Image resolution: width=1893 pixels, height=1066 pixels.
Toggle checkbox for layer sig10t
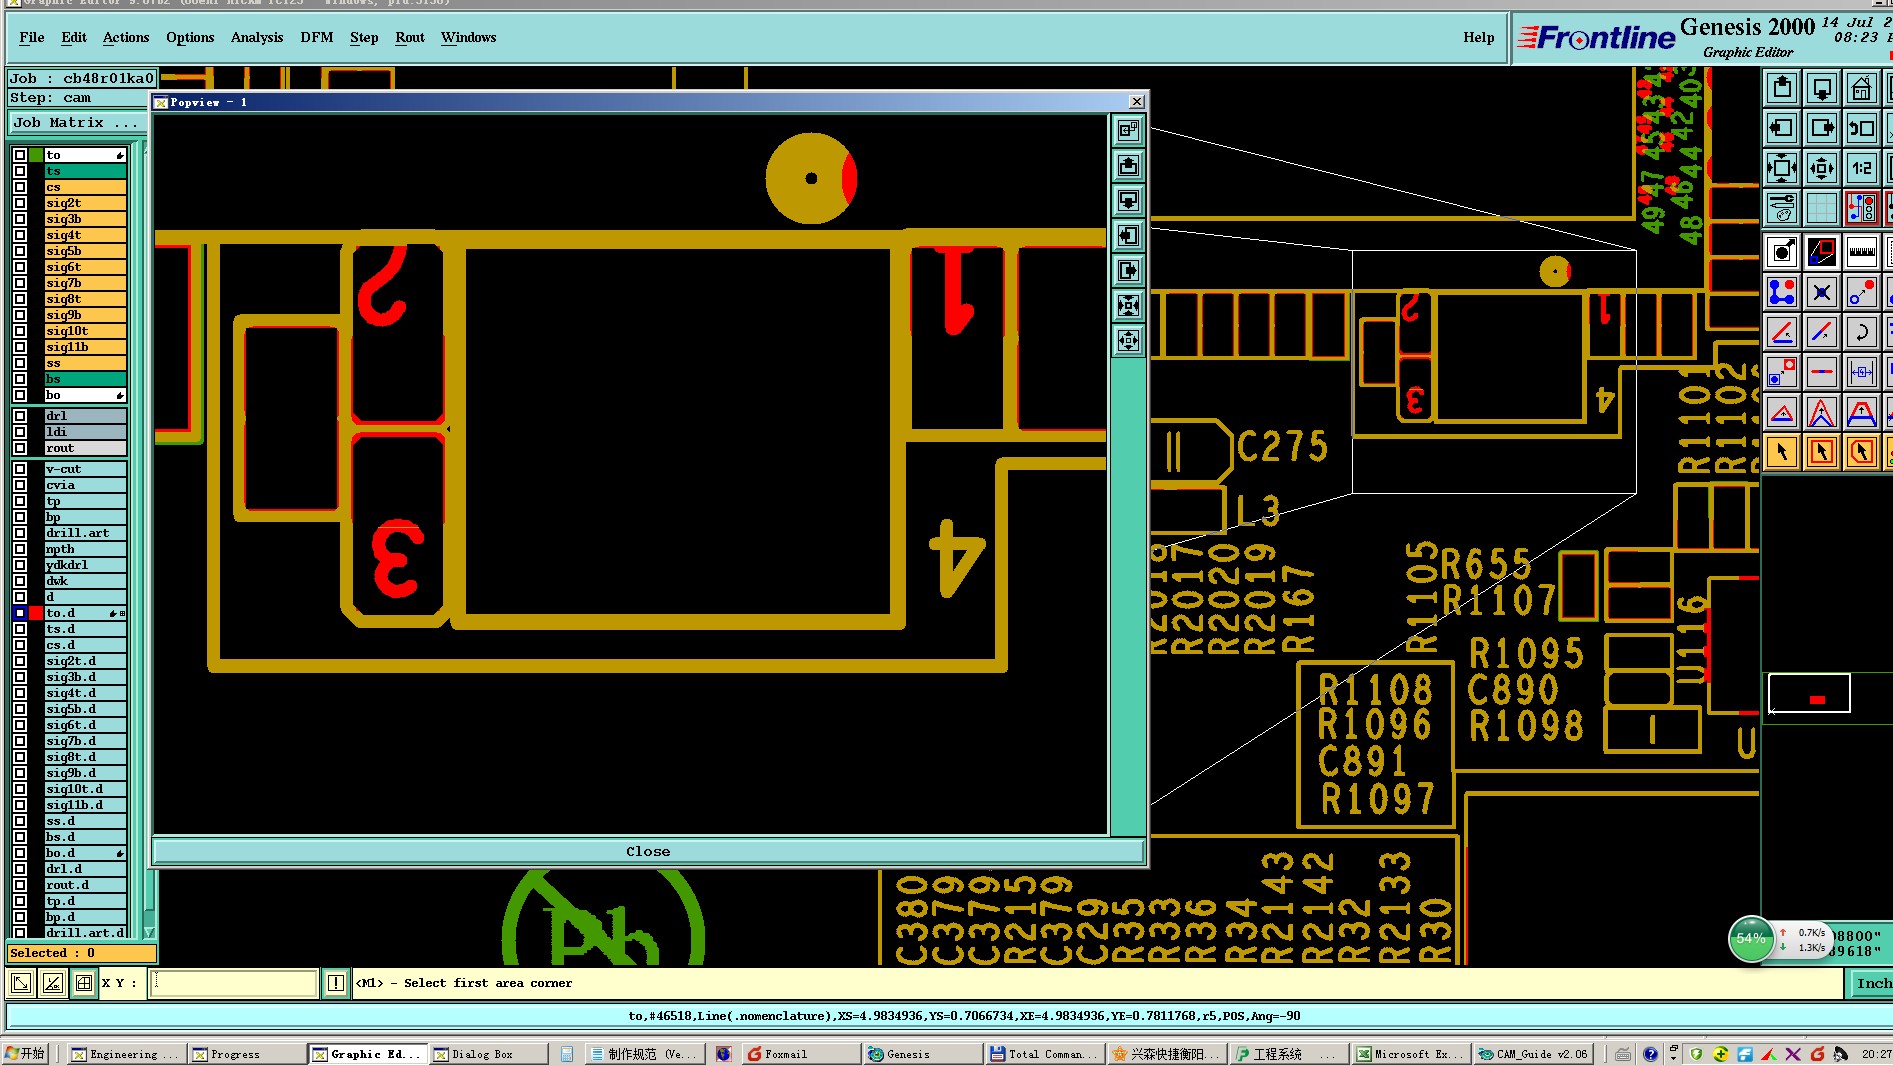point(20,331)
